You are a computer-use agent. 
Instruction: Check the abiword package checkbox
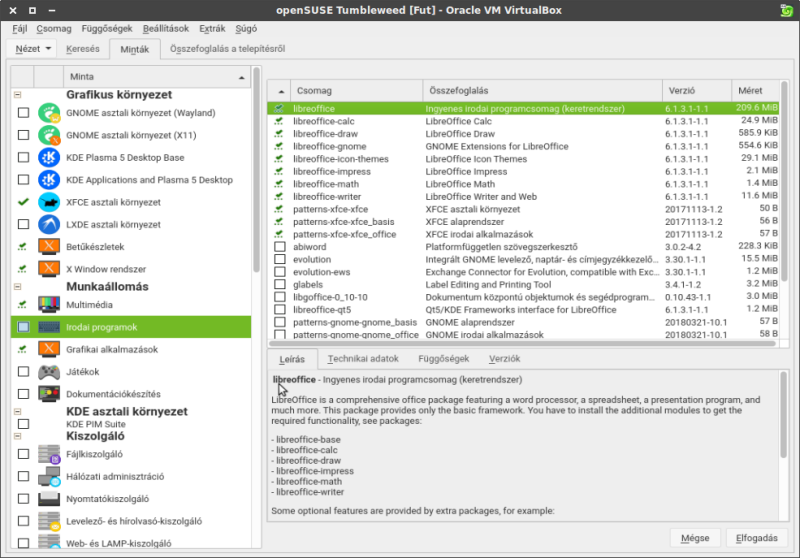coord(280,246)
